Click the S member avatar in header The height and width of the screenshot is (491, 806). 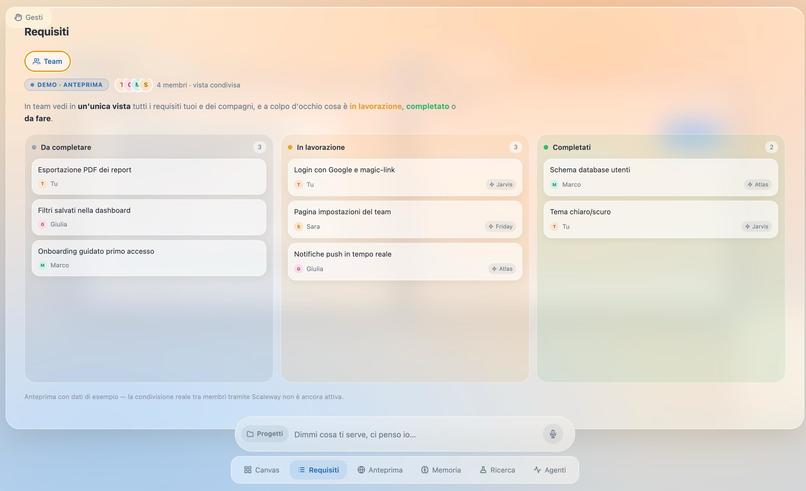(x=146, y=85)
